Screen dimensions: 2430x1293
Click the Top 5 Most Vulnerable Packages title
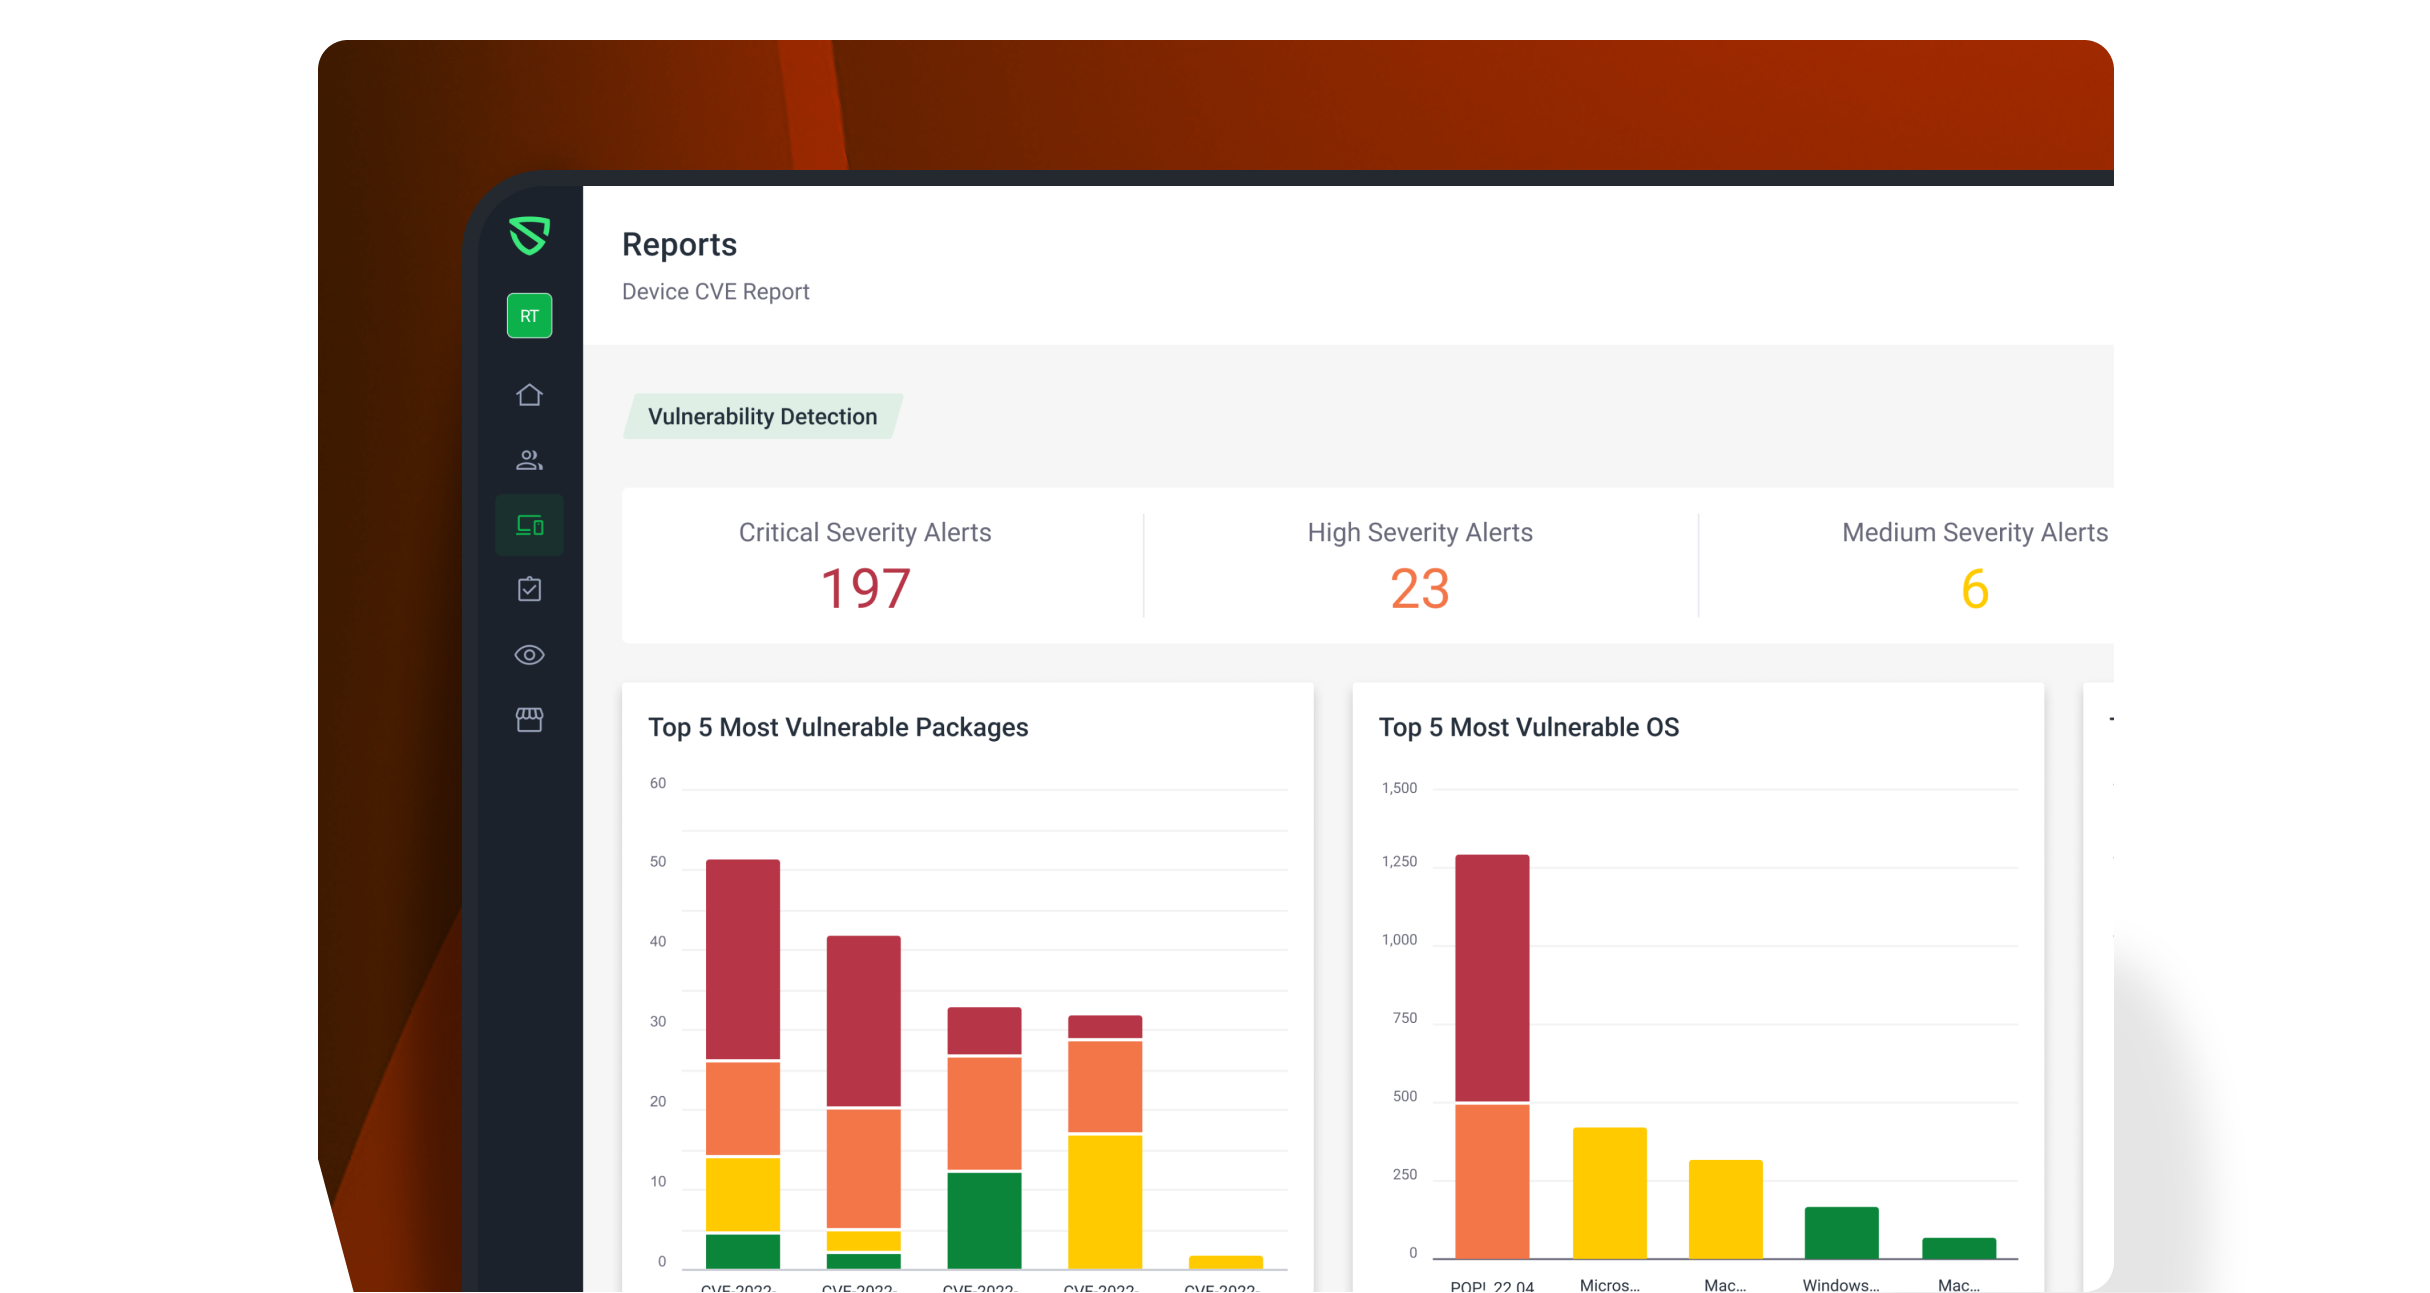[839, 727]
